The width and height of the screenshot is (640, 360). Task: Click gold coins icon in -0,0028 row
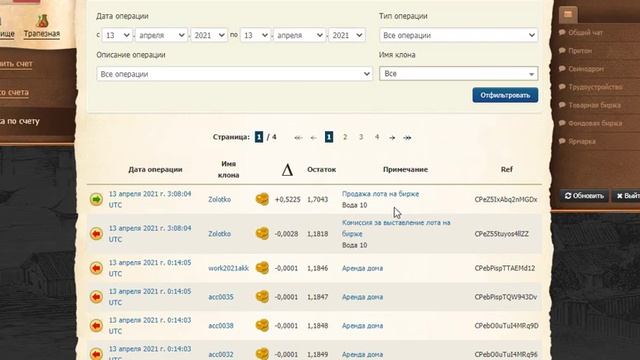(x=262, y=233)
